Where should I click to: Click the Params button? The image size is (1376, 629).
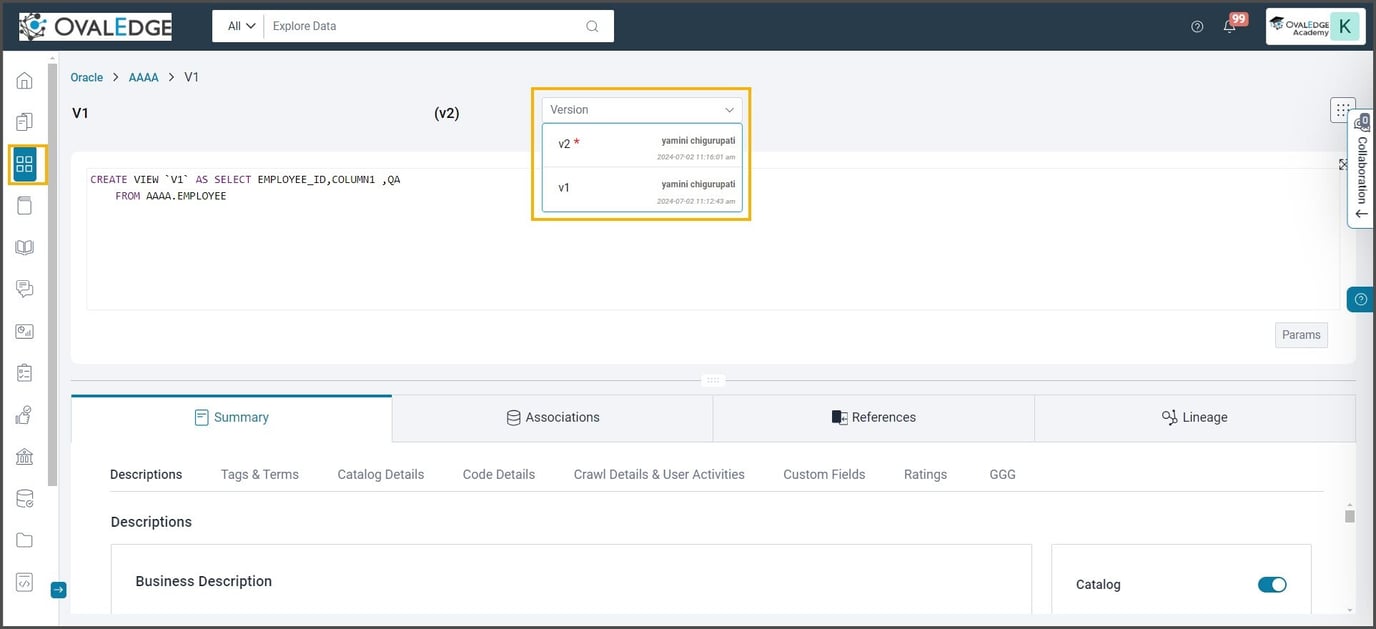[1301, 335]
